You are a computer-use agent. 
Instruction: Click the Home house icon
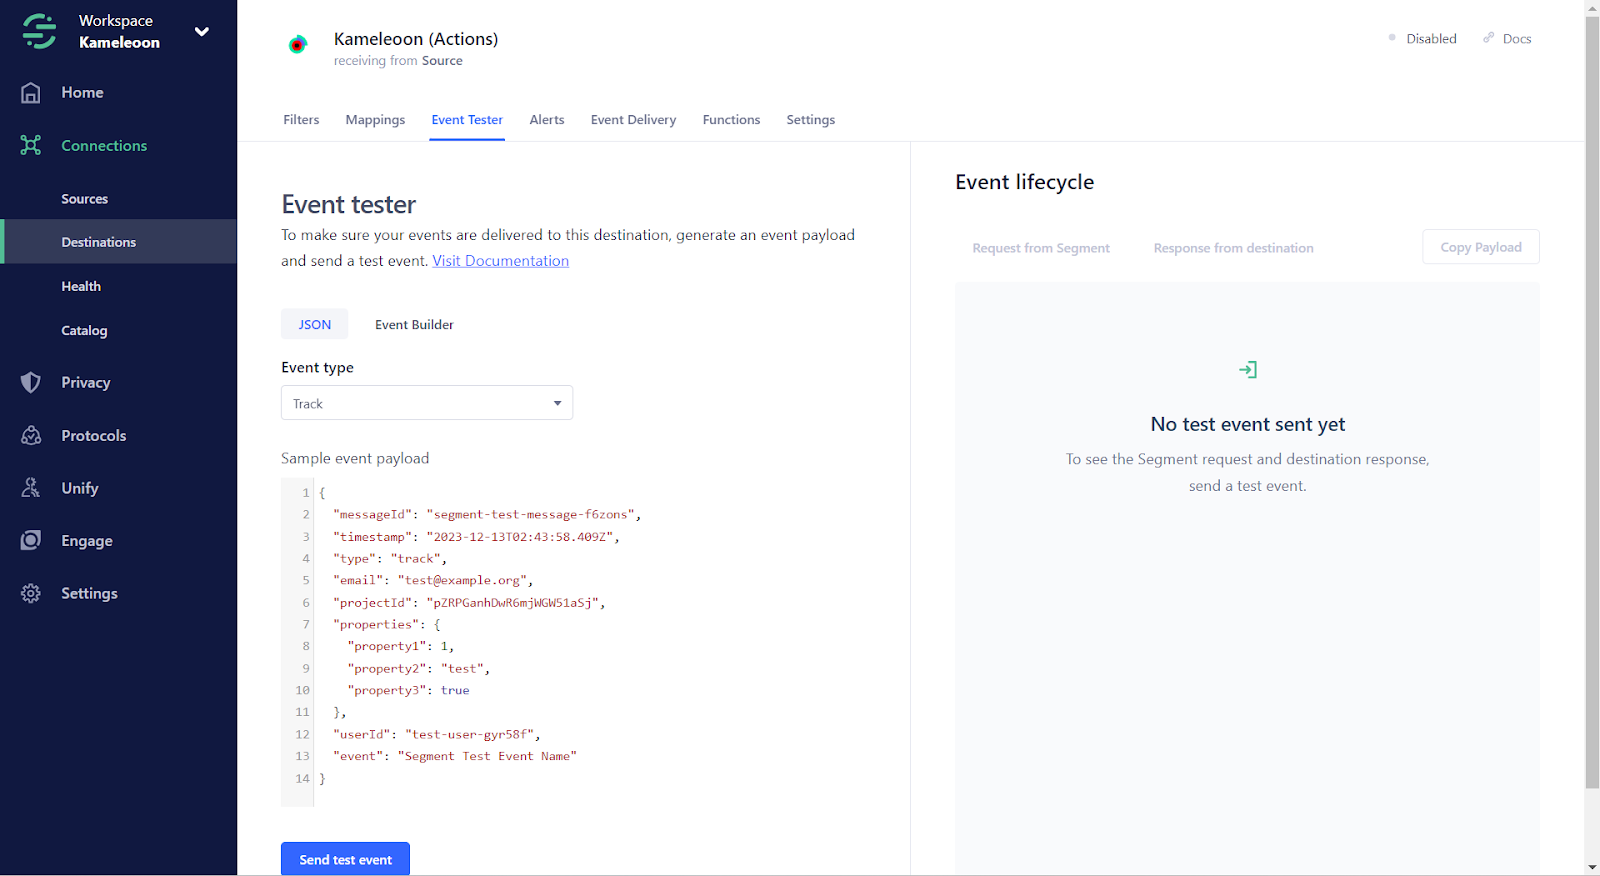tap(31, 93)
